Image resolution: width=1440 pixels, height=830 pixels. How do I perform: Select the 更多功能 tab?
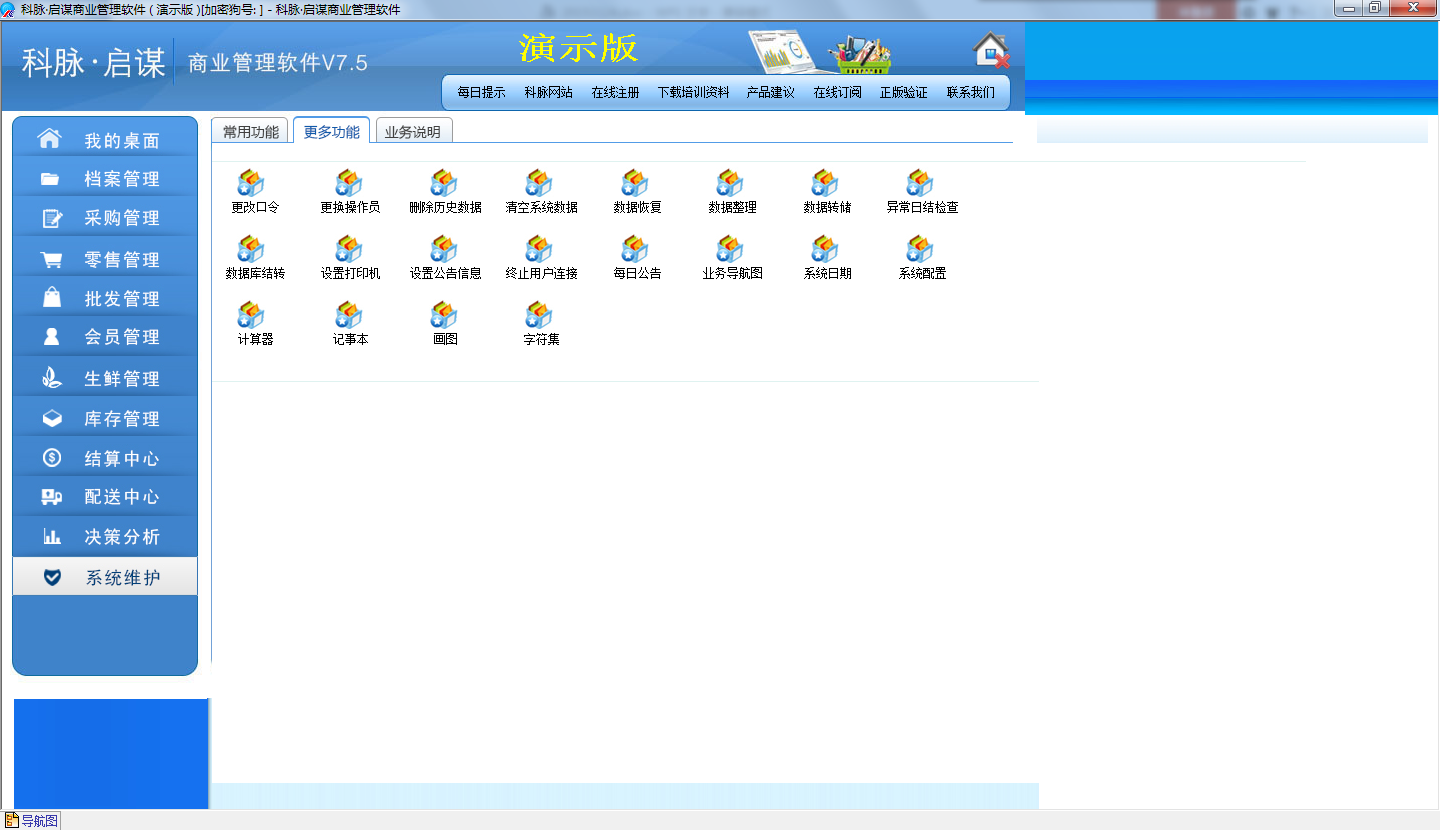tap(331, 131)
